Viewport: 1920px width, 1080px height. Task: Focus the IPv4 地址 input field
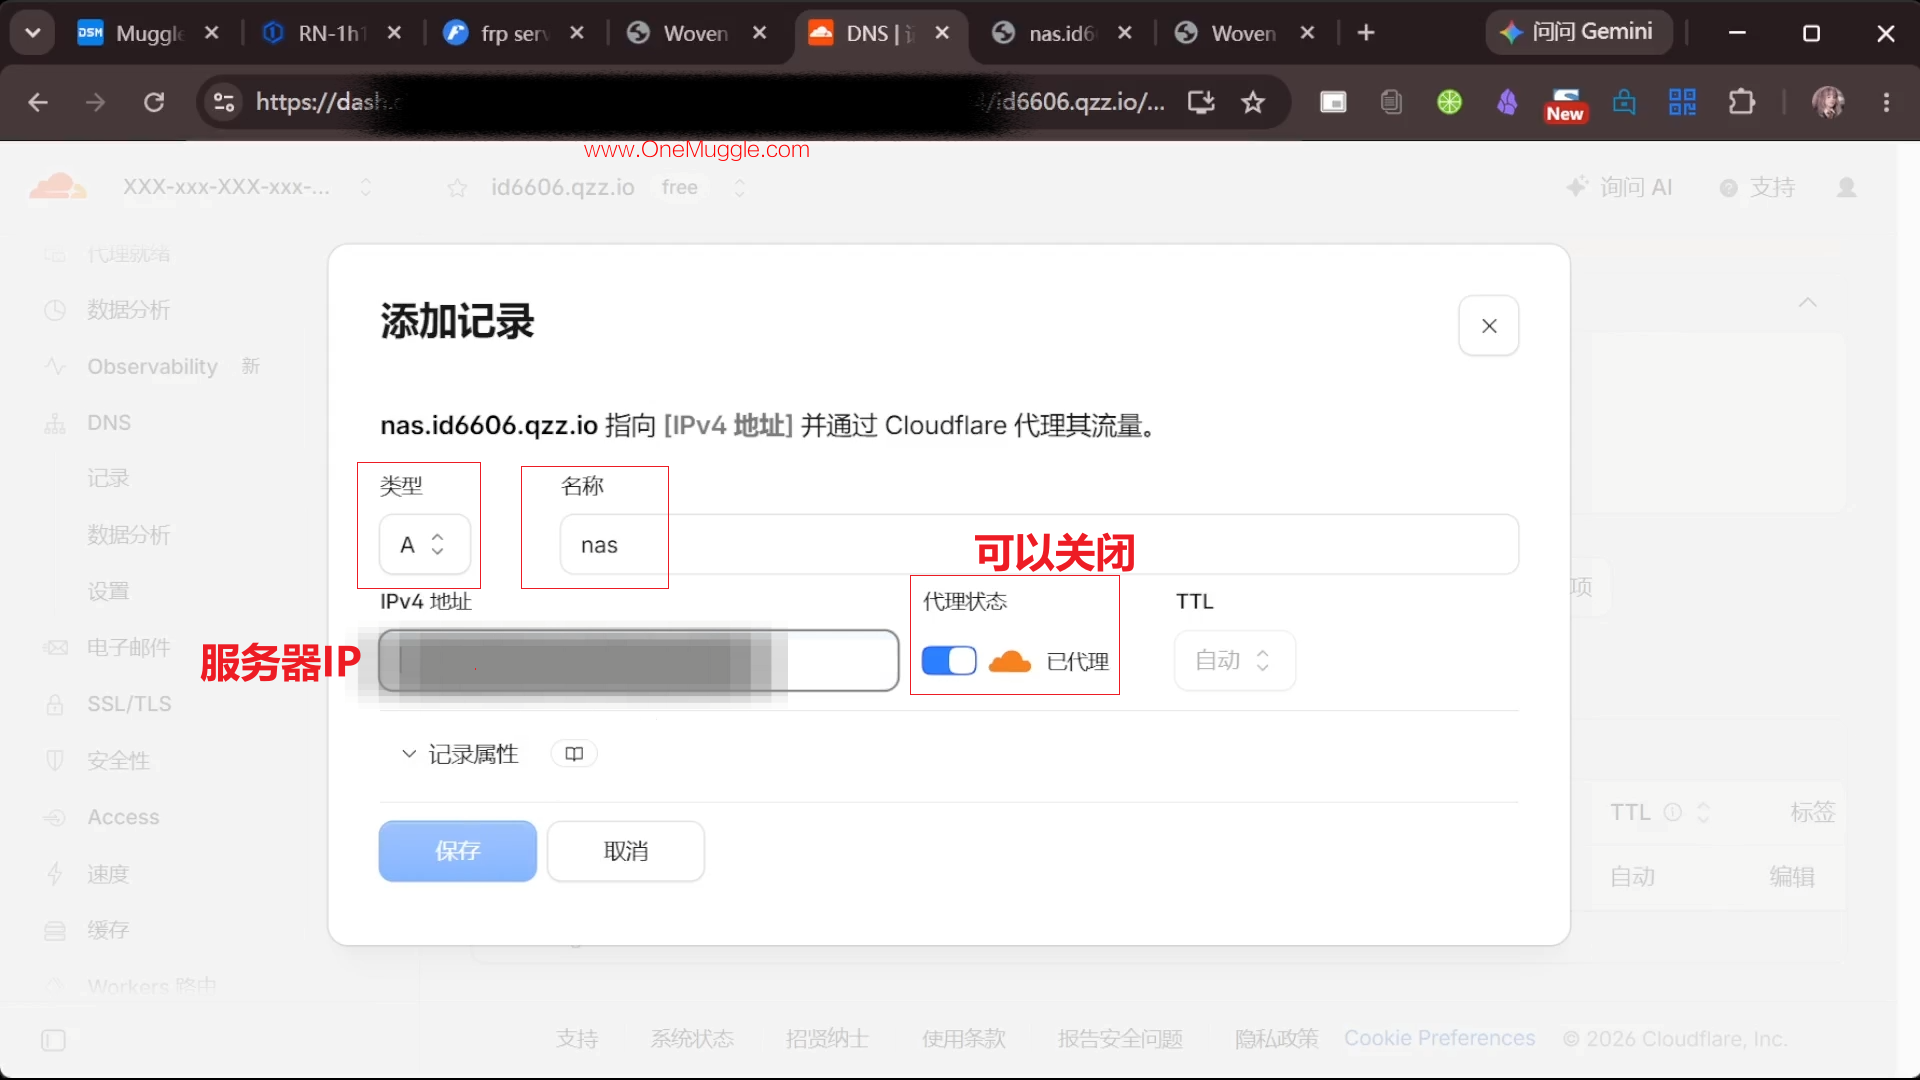point(639,661)
